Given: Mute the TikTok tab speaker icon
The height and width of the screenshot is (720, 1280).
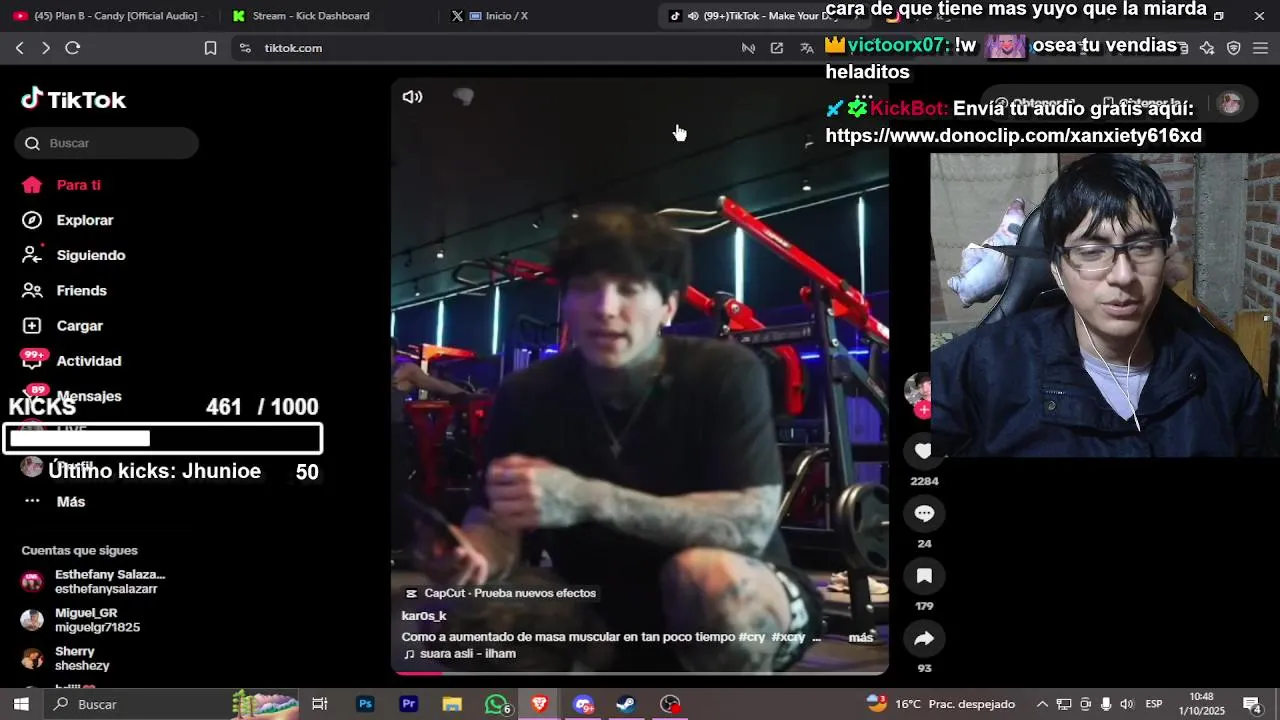Looking at the screenshot, I should point(693,16).
